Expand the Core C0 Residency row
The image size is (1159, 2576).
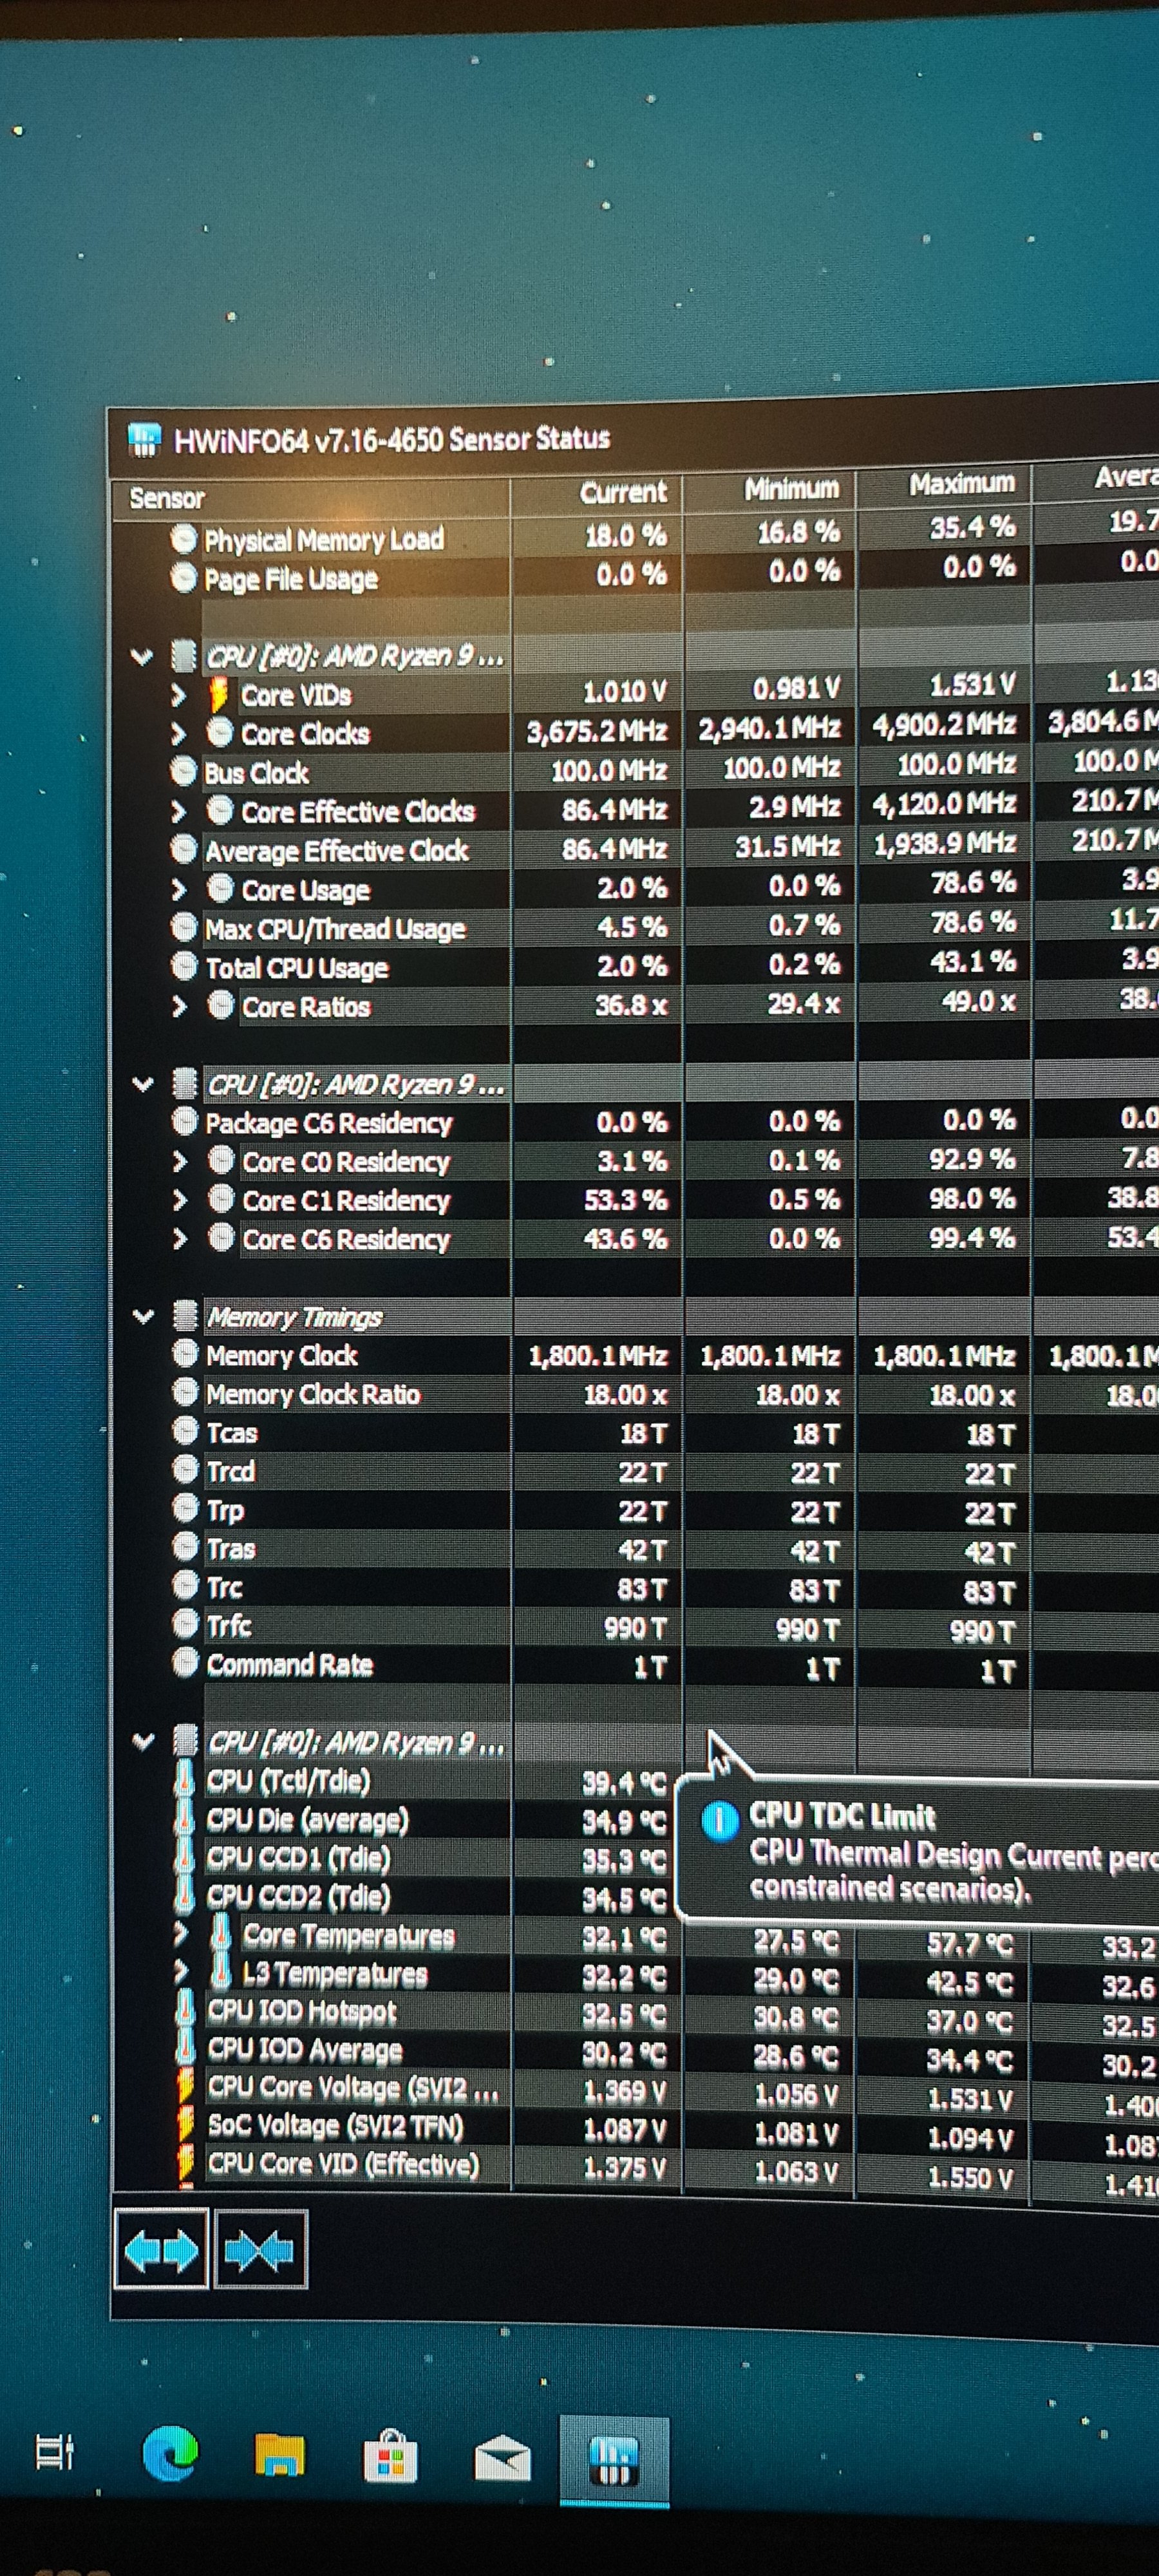tap(180, 1161)
